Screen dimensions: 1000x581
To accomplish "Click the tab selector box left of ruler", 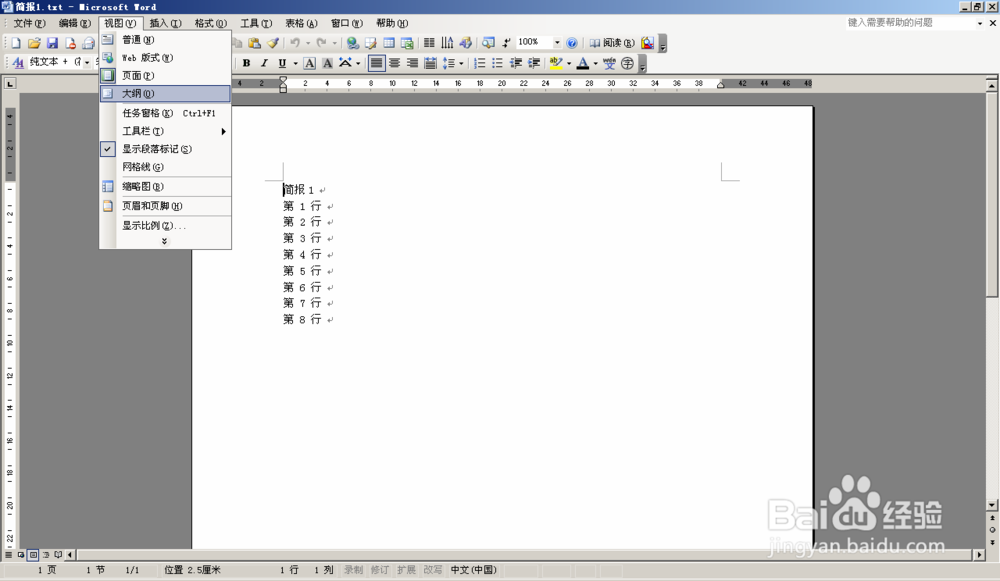I will [x=10, y=84].
